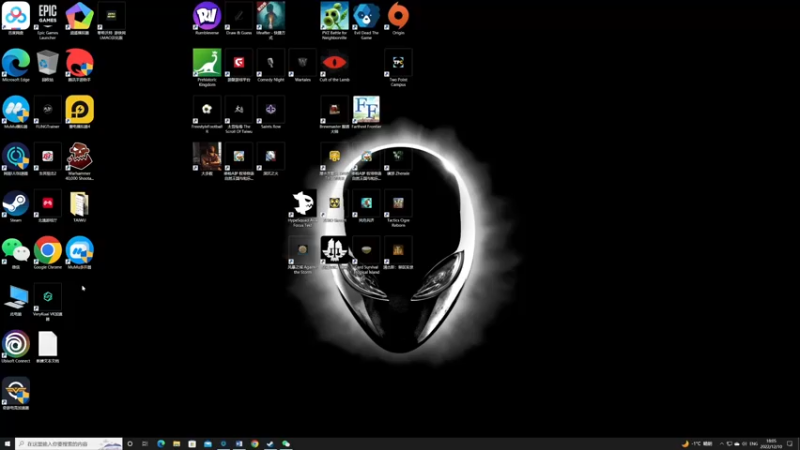Open the Windows Start menu

[x=7, y=444]
